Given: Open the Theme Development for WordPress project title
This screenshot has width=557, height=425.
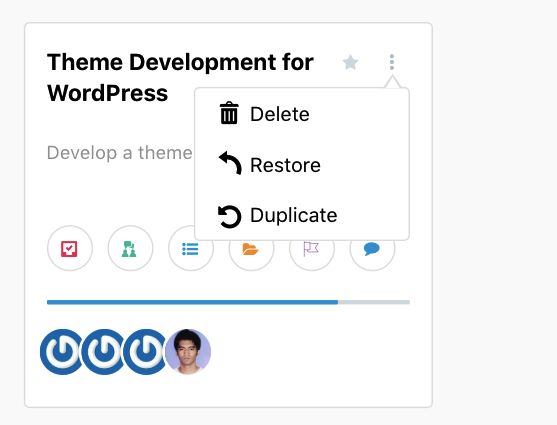Looking at the screenshot, I should (180, 77).
